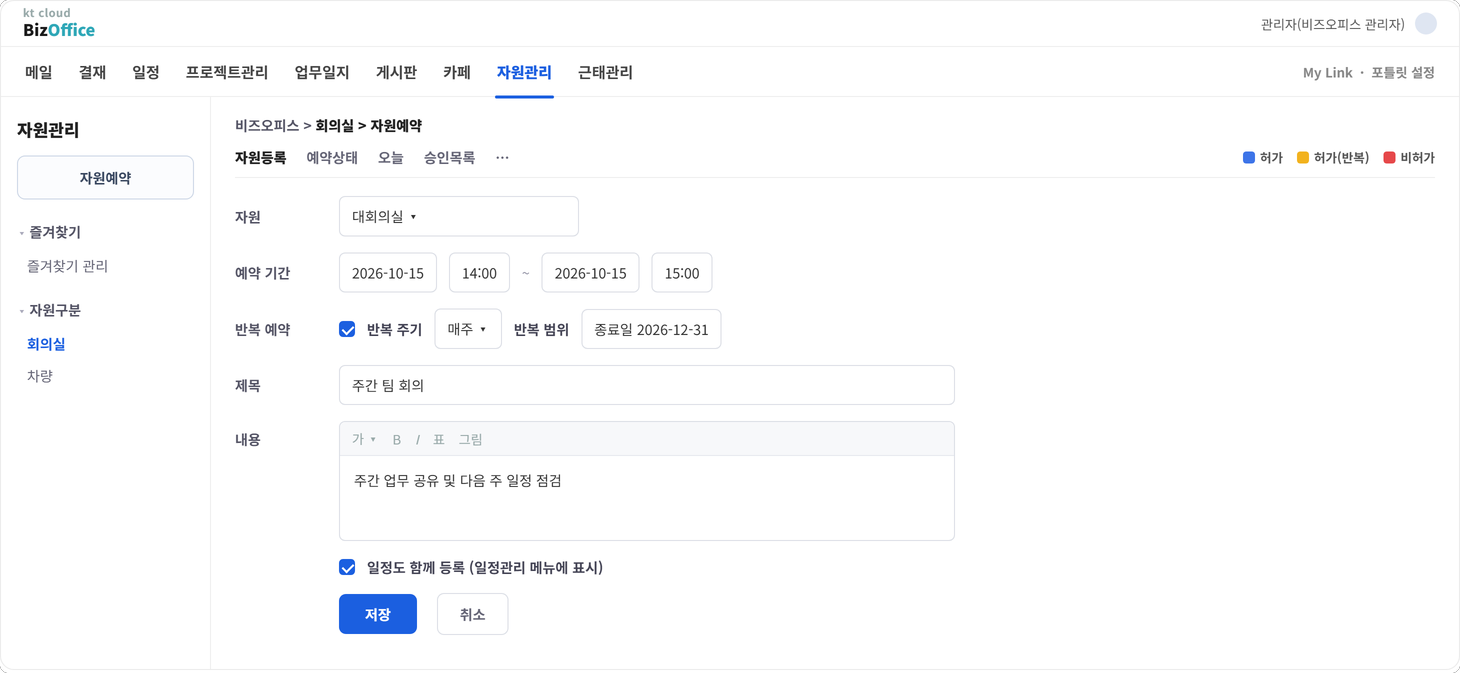
Task: Click the end time 15:00 field
Action: 682,273
